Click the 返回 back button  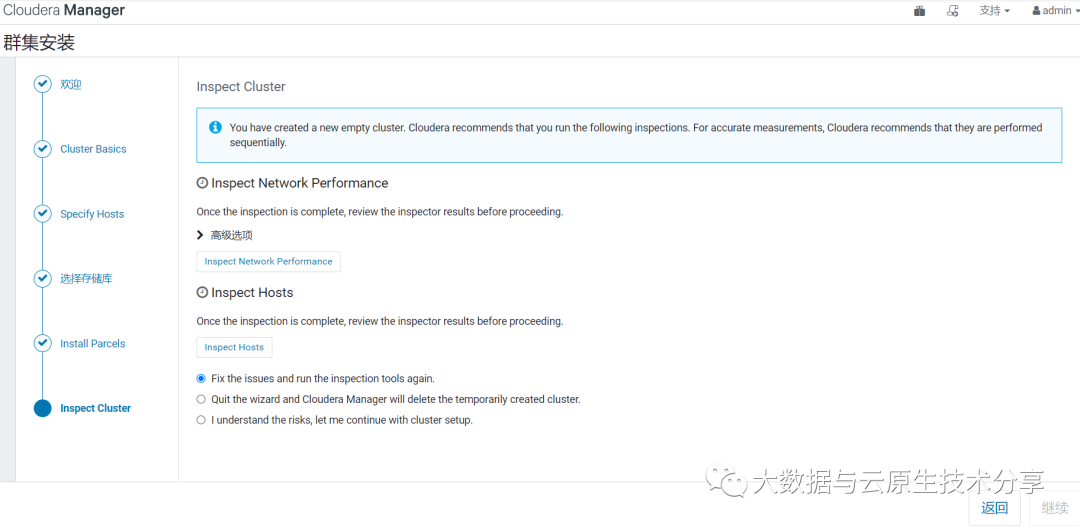tap(994, 508)
